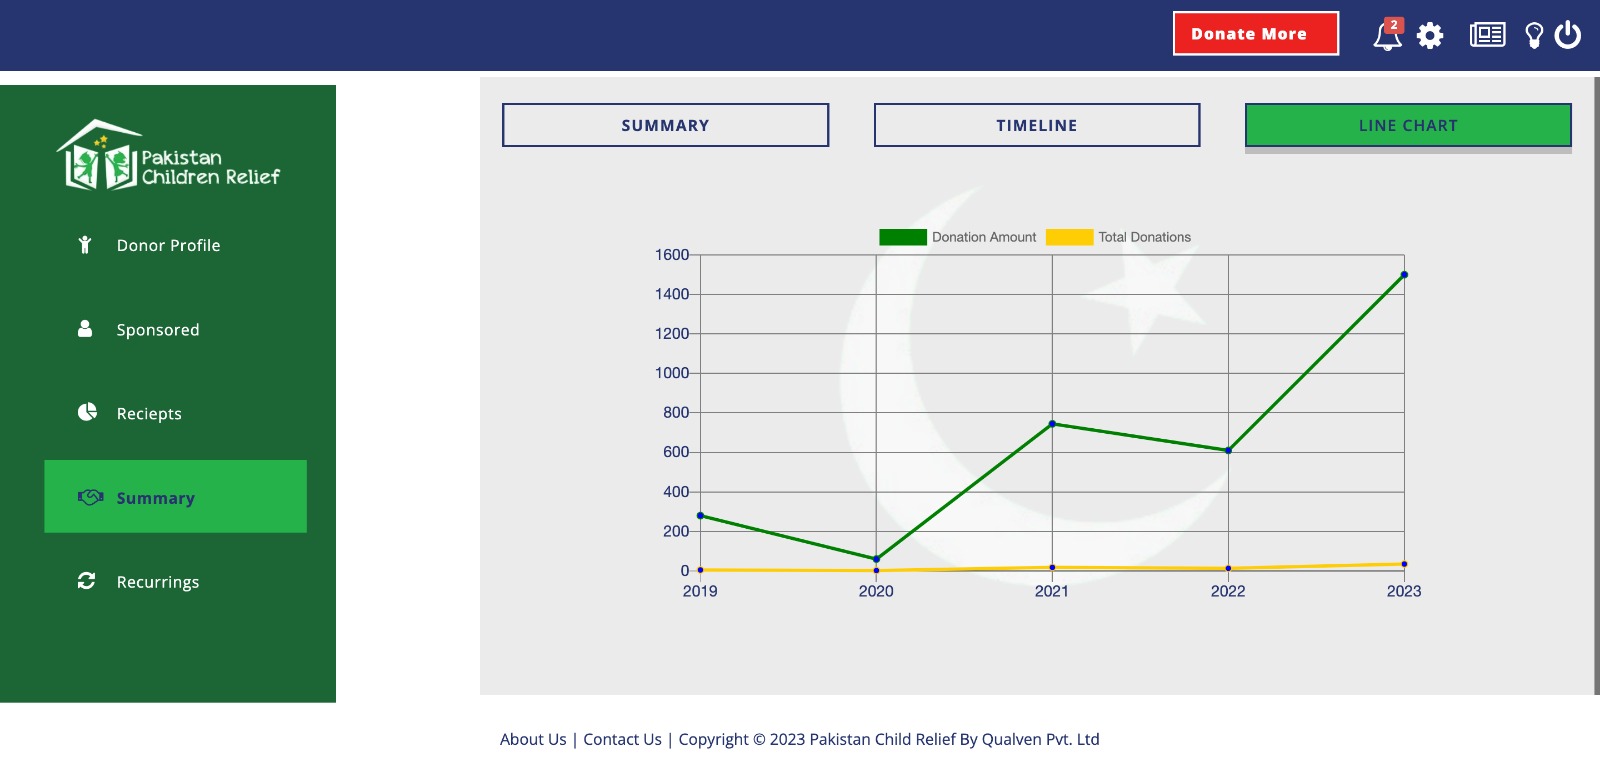This screenshot has width=1600, height=772.
Task: Select the Line Chart tab
Action: 1407,125
